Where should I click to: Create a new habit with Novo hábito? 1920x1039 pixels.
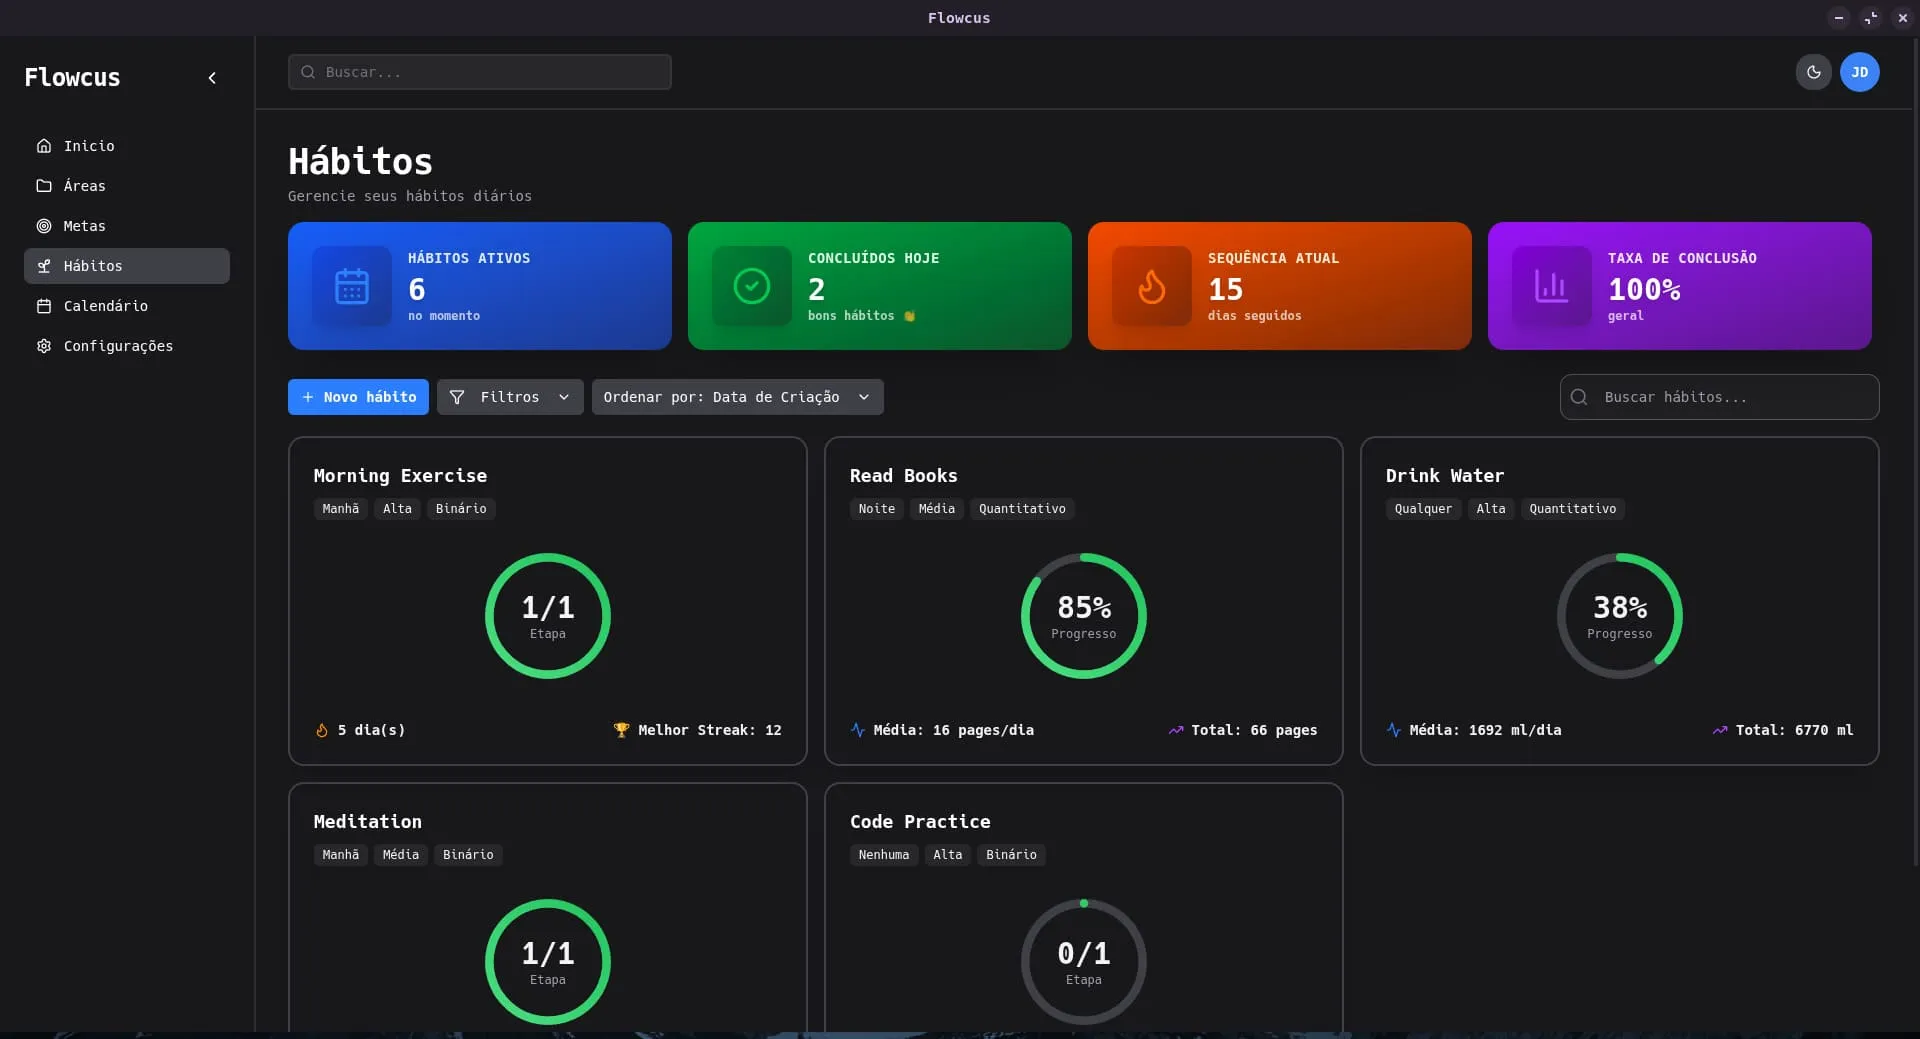[358, 397]
